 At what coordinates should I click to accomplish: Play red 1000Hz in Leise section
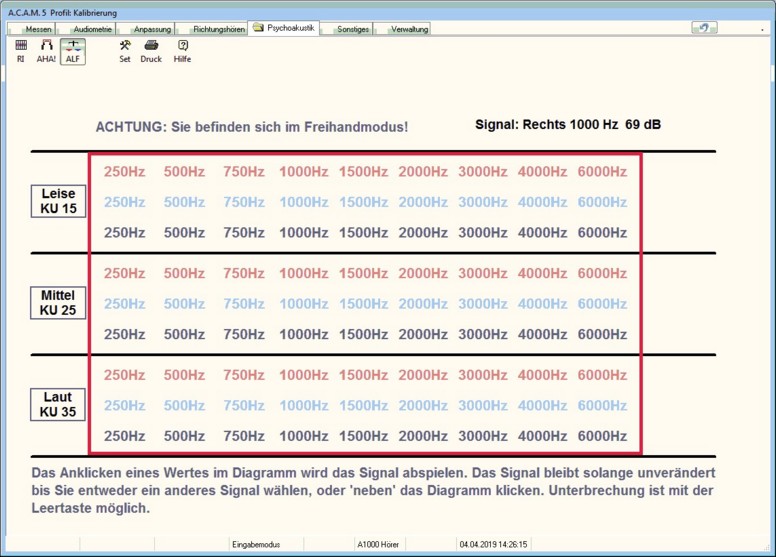[304, 172]
